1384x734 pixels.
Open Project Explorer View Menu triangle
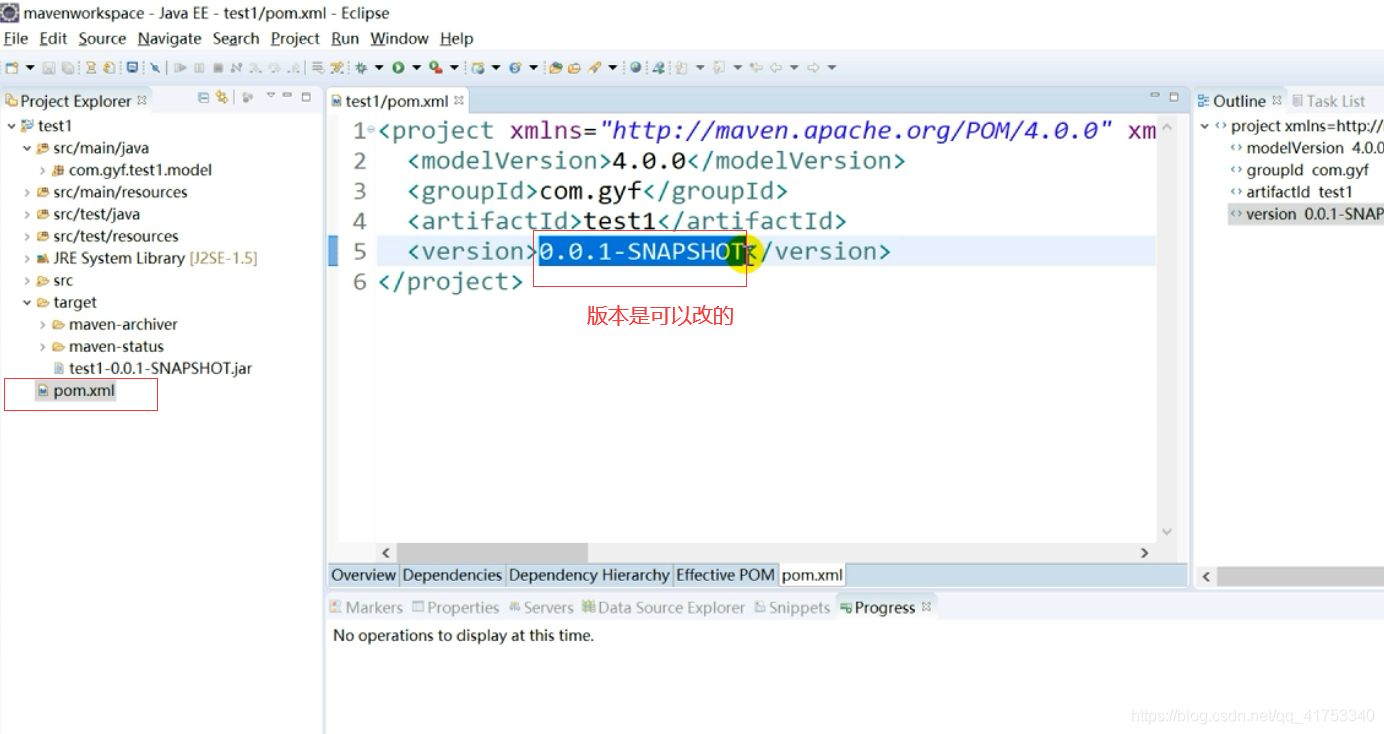point(271,96)
